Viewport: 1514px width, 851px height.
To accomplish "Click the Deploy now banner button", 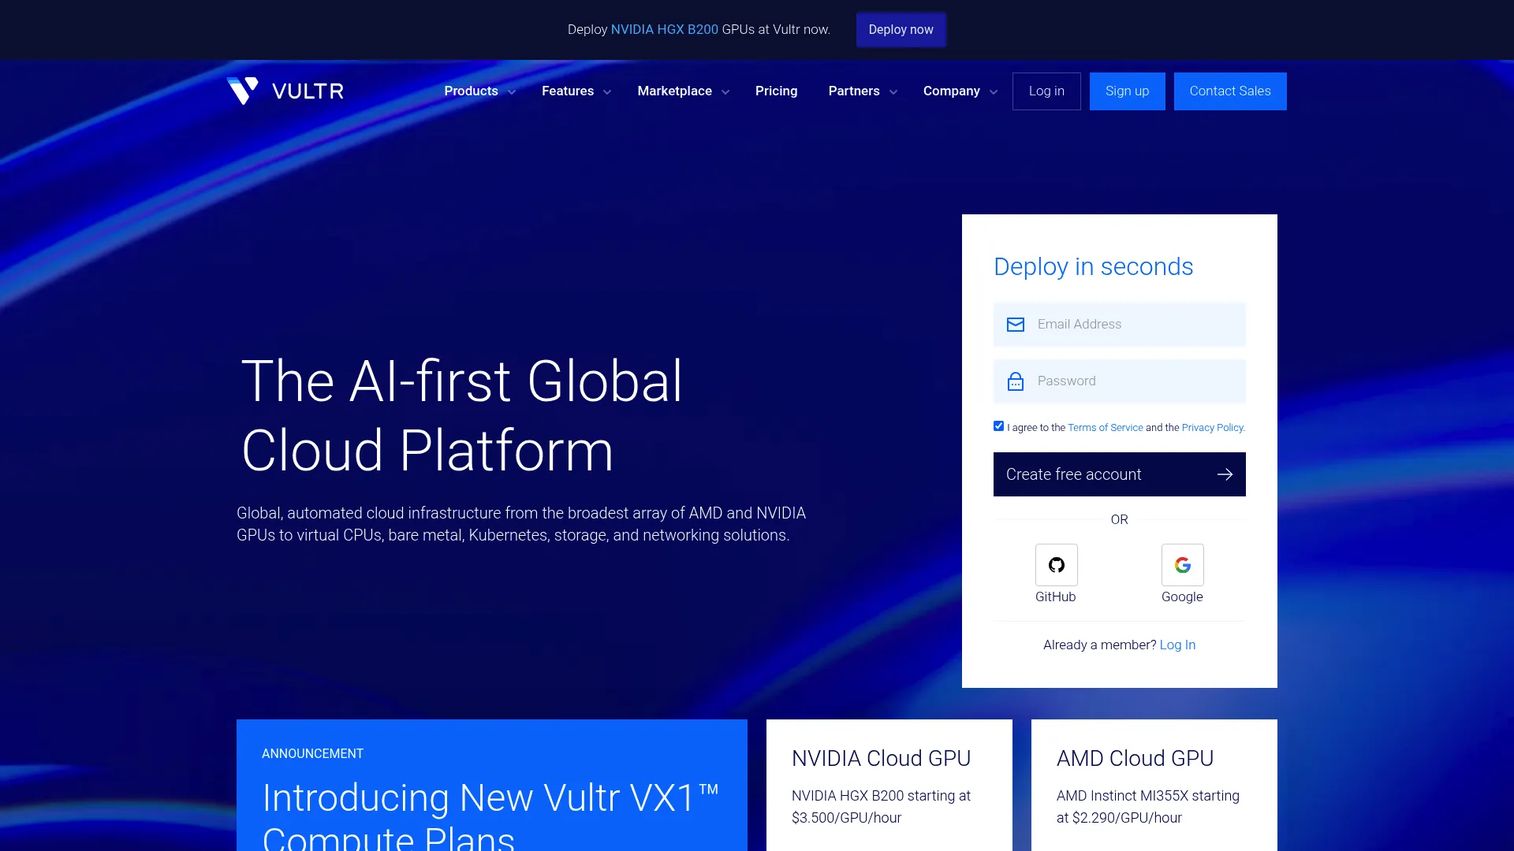I will coord(901,30).
